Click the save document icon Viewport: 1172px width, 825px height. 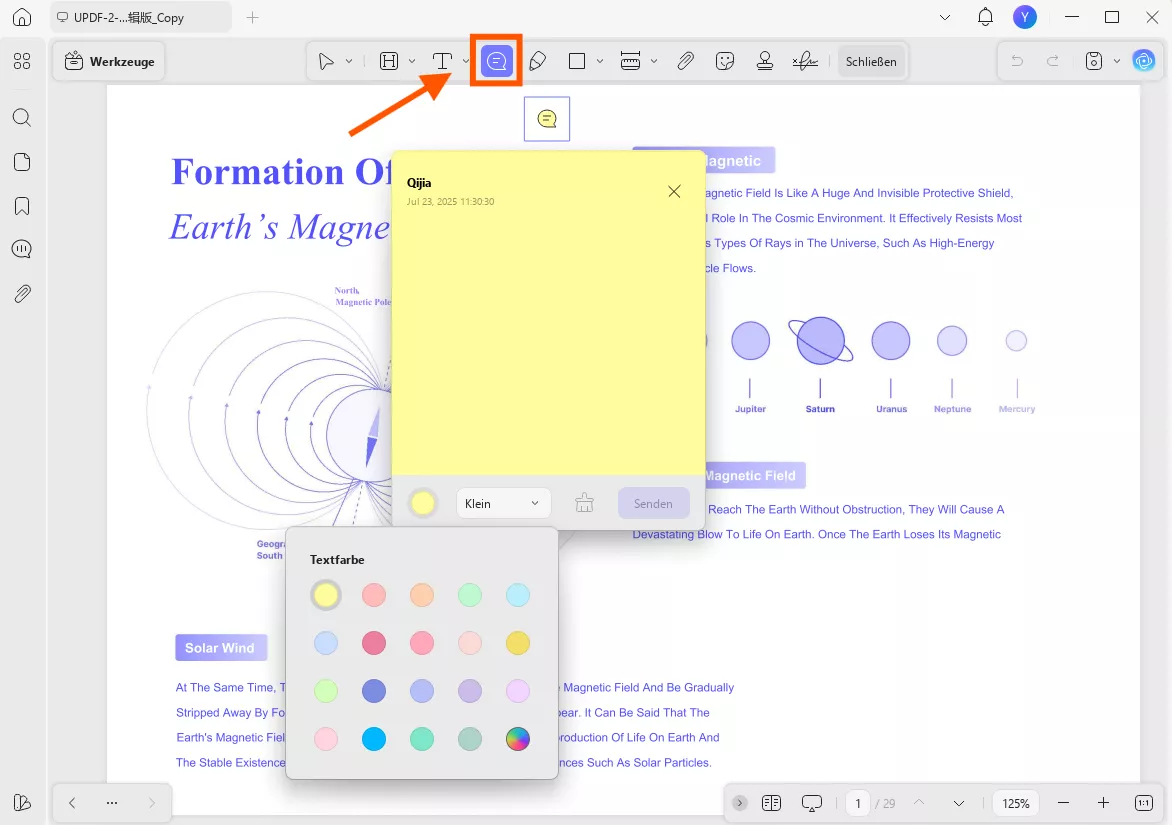(x=1094, y=61)
